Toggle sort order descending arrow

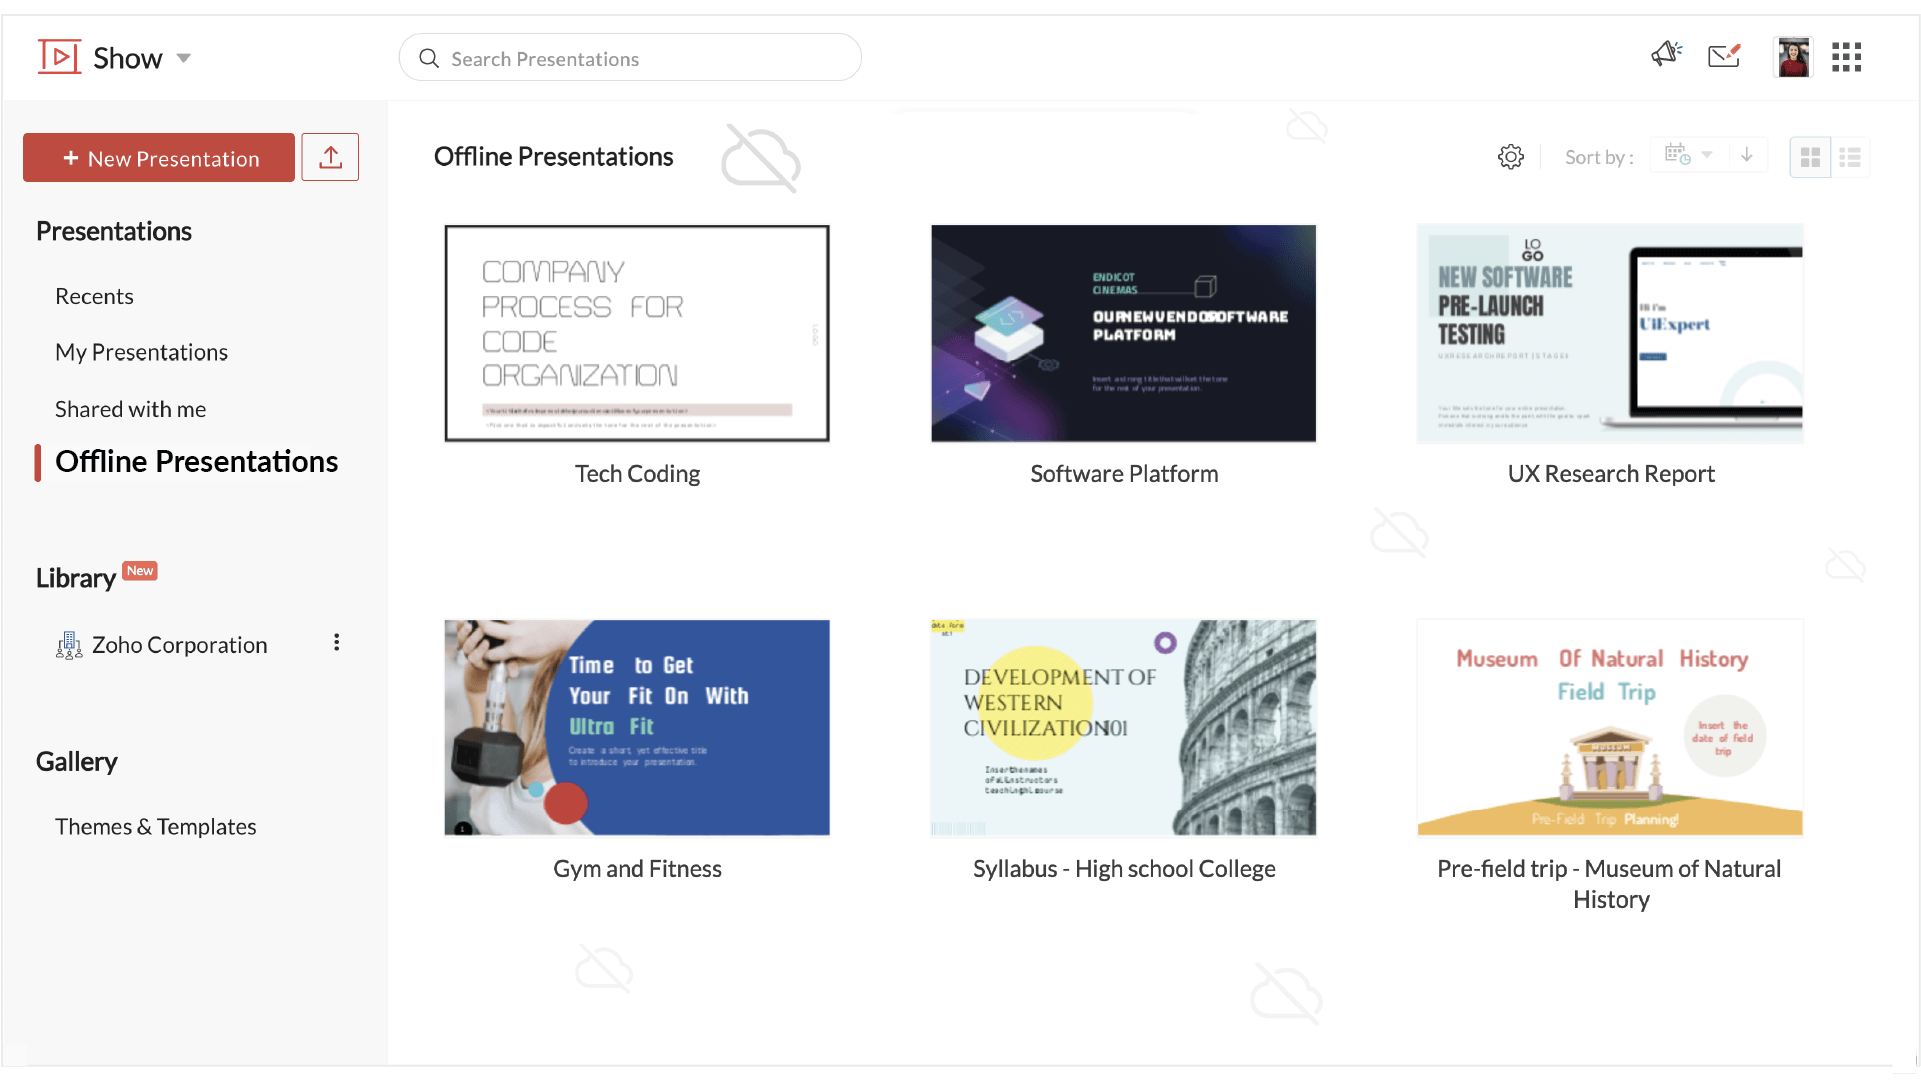tap(1747, 156)
